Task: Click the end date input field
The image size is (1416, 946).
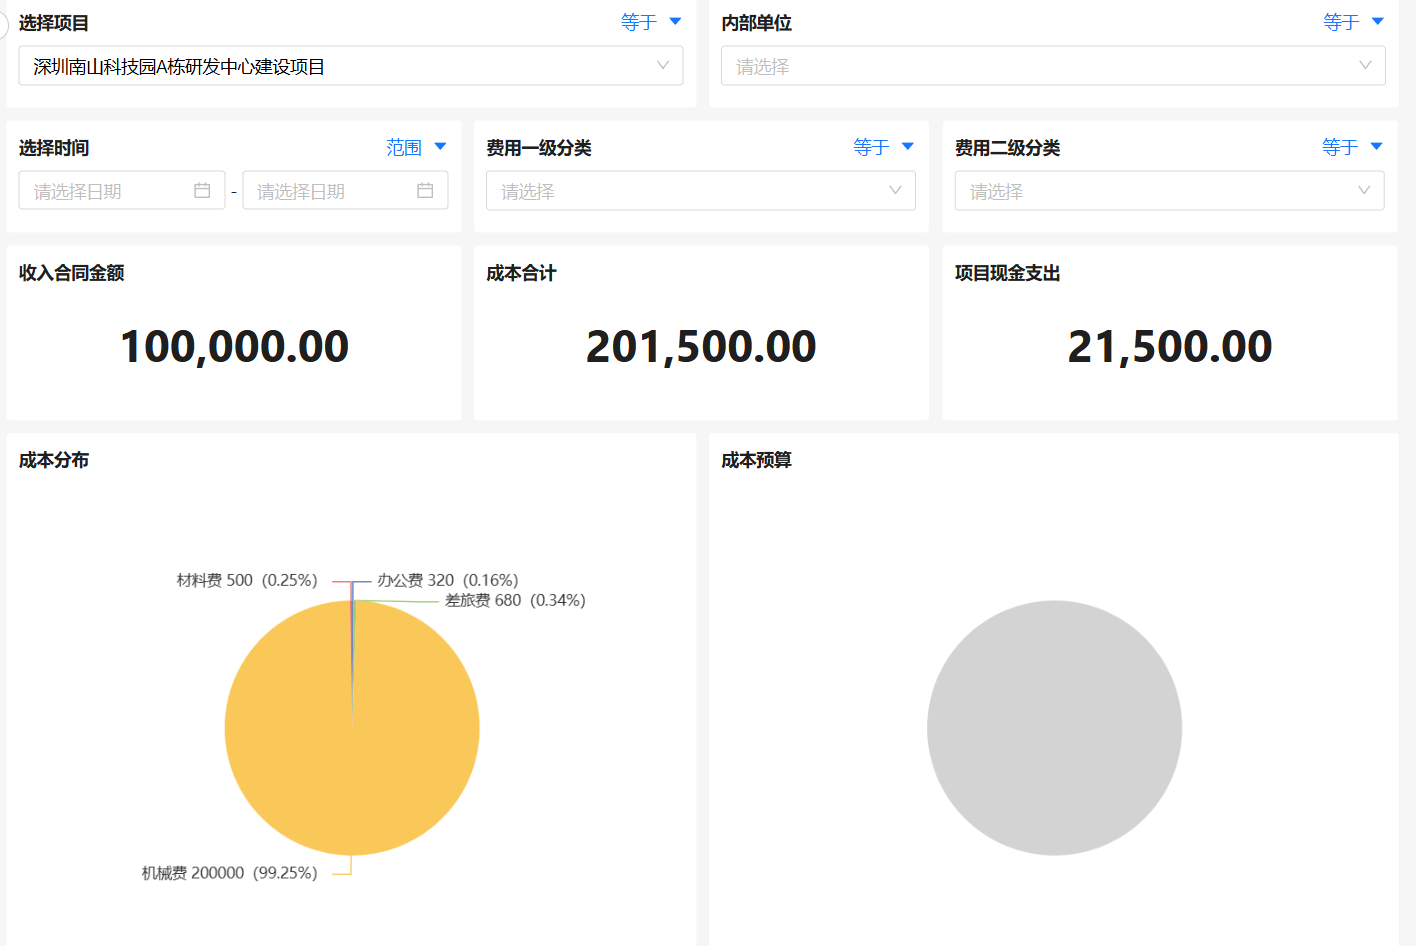Action: [x=345, y=191]
